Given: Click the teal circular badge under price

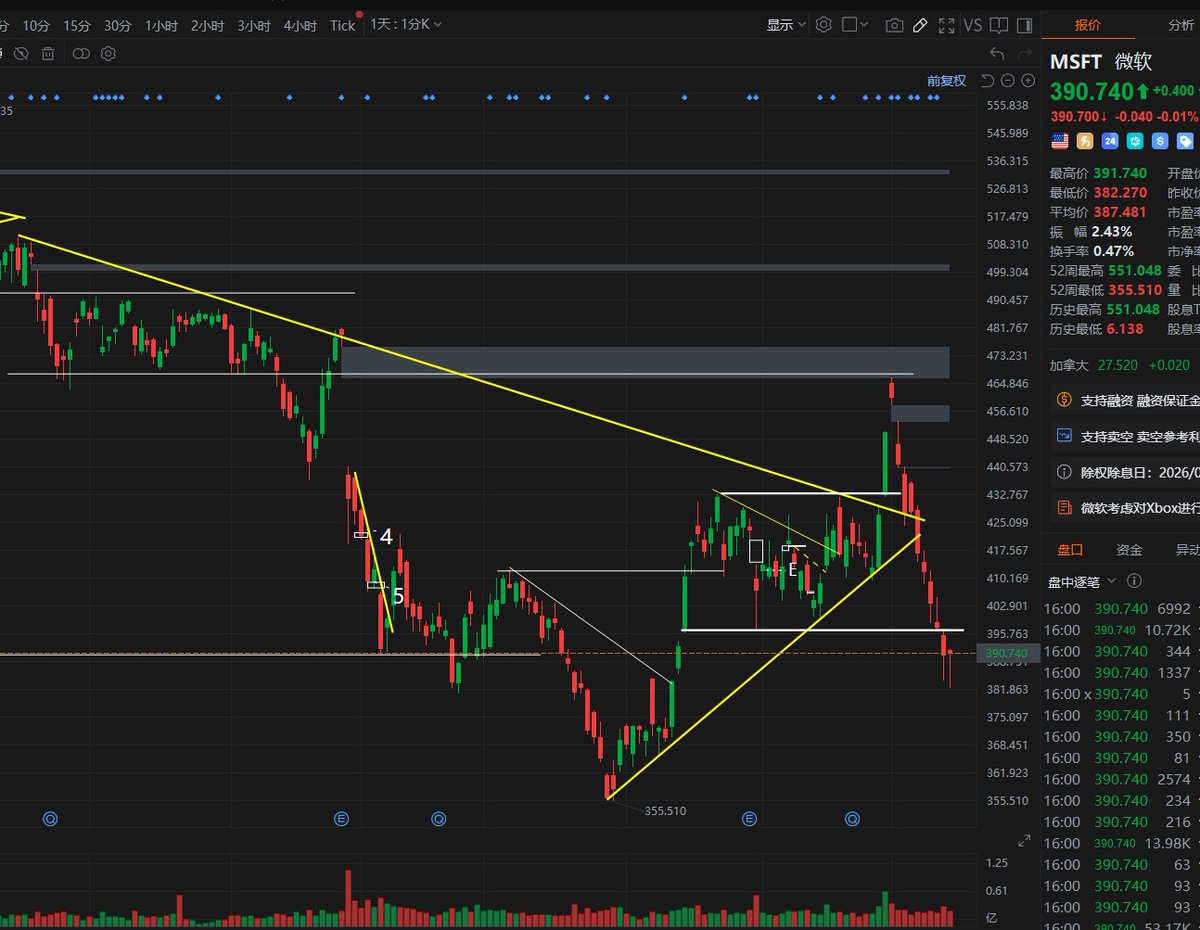Looking at the screenshot, I should [1135, 141].
